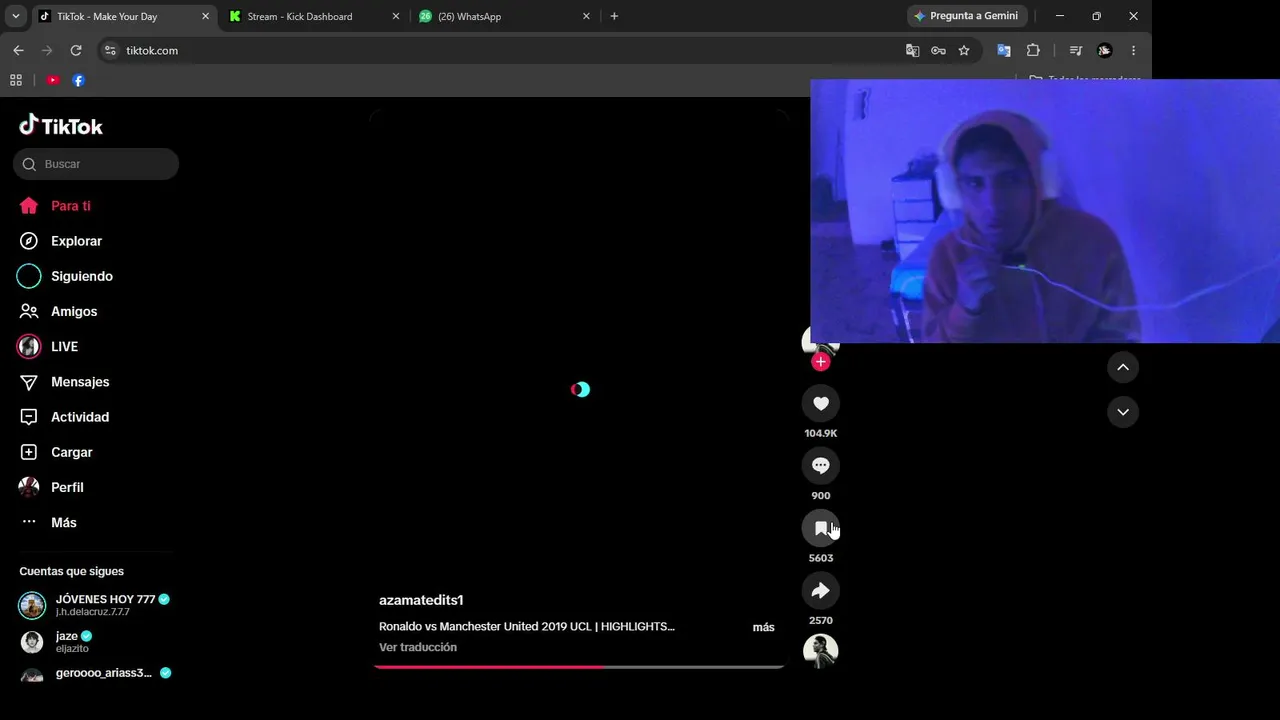Image resolution: width=1280 pixels, height=720 pixels.
Task: Open the Extensions puzzle menu
Action: 1033,50
